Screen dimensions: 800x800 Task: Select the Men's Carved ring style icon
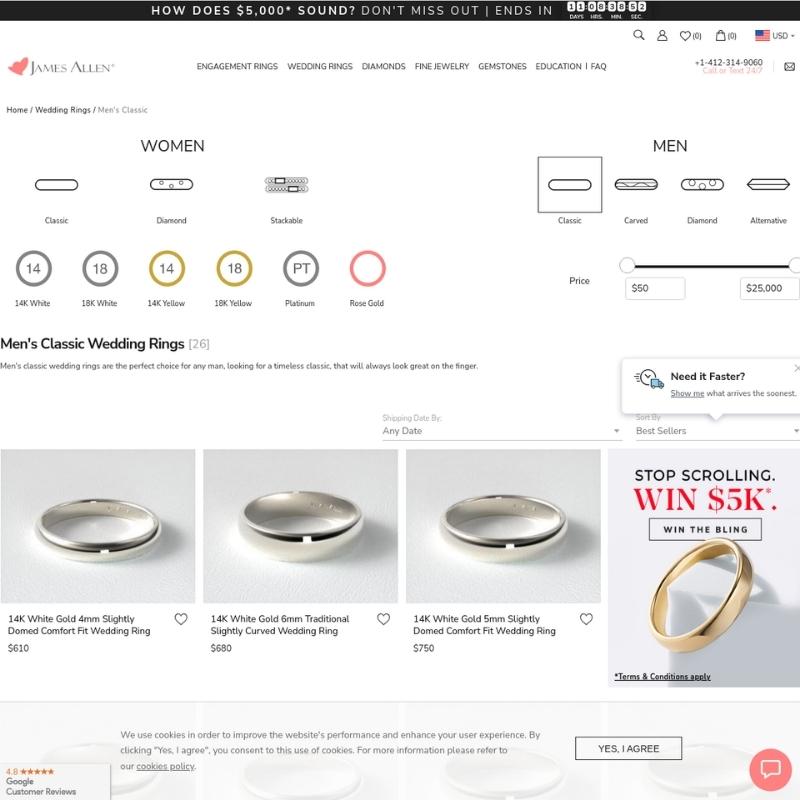click(636, 184)
